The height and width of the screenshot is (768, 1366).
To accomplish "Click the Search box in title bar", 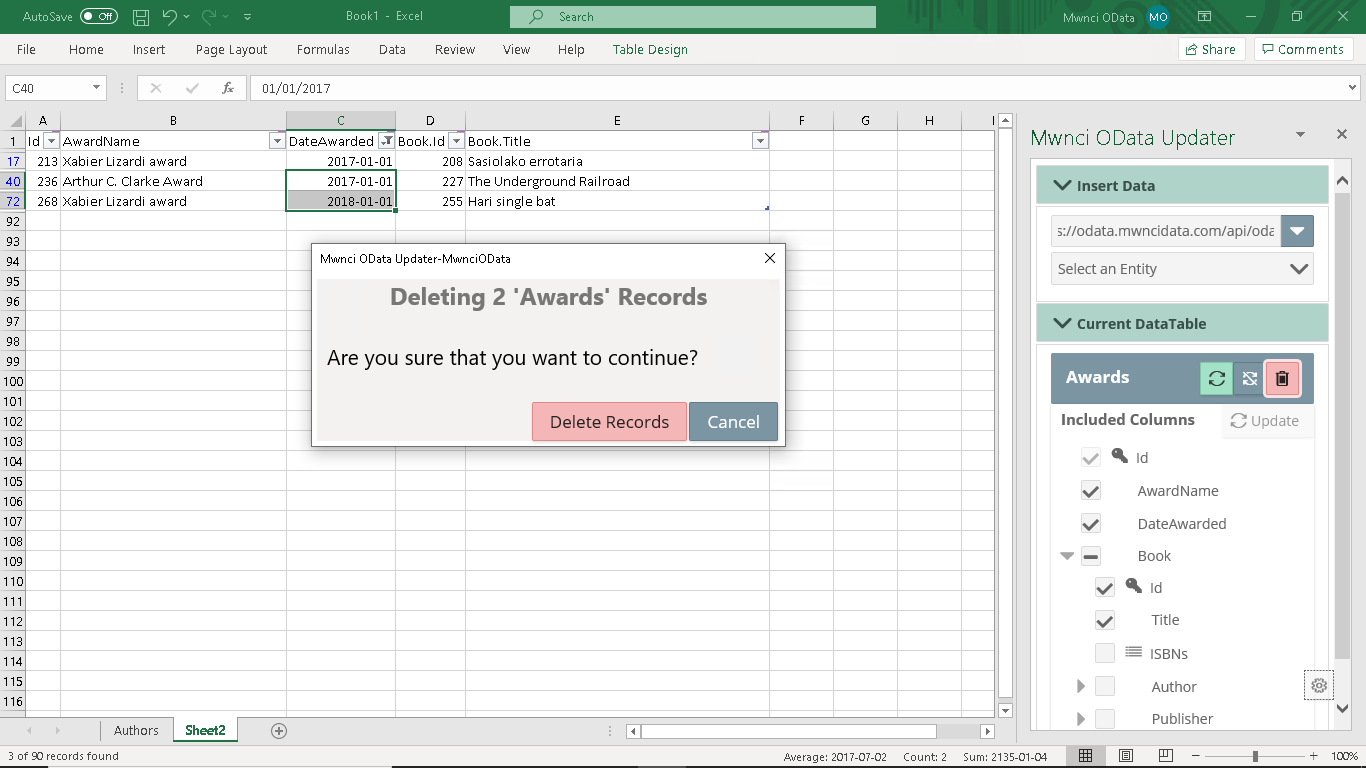I will [692, 17].
